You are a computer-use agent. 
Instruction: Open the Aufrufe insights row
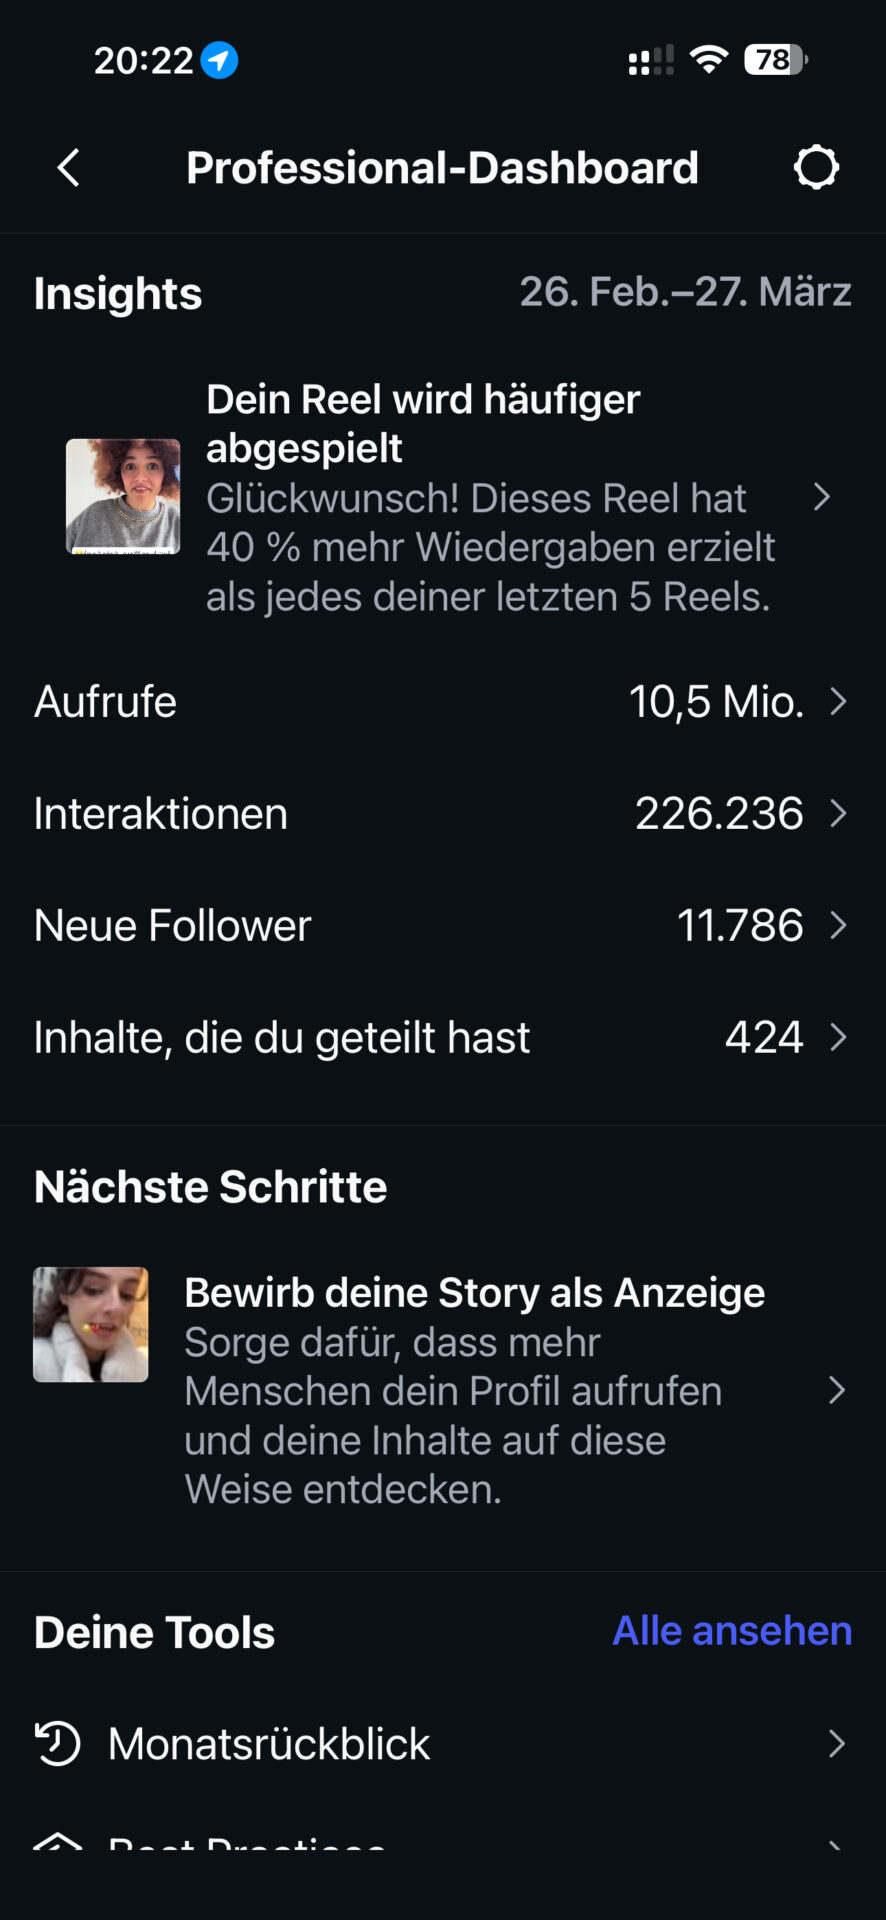[105, 702]
